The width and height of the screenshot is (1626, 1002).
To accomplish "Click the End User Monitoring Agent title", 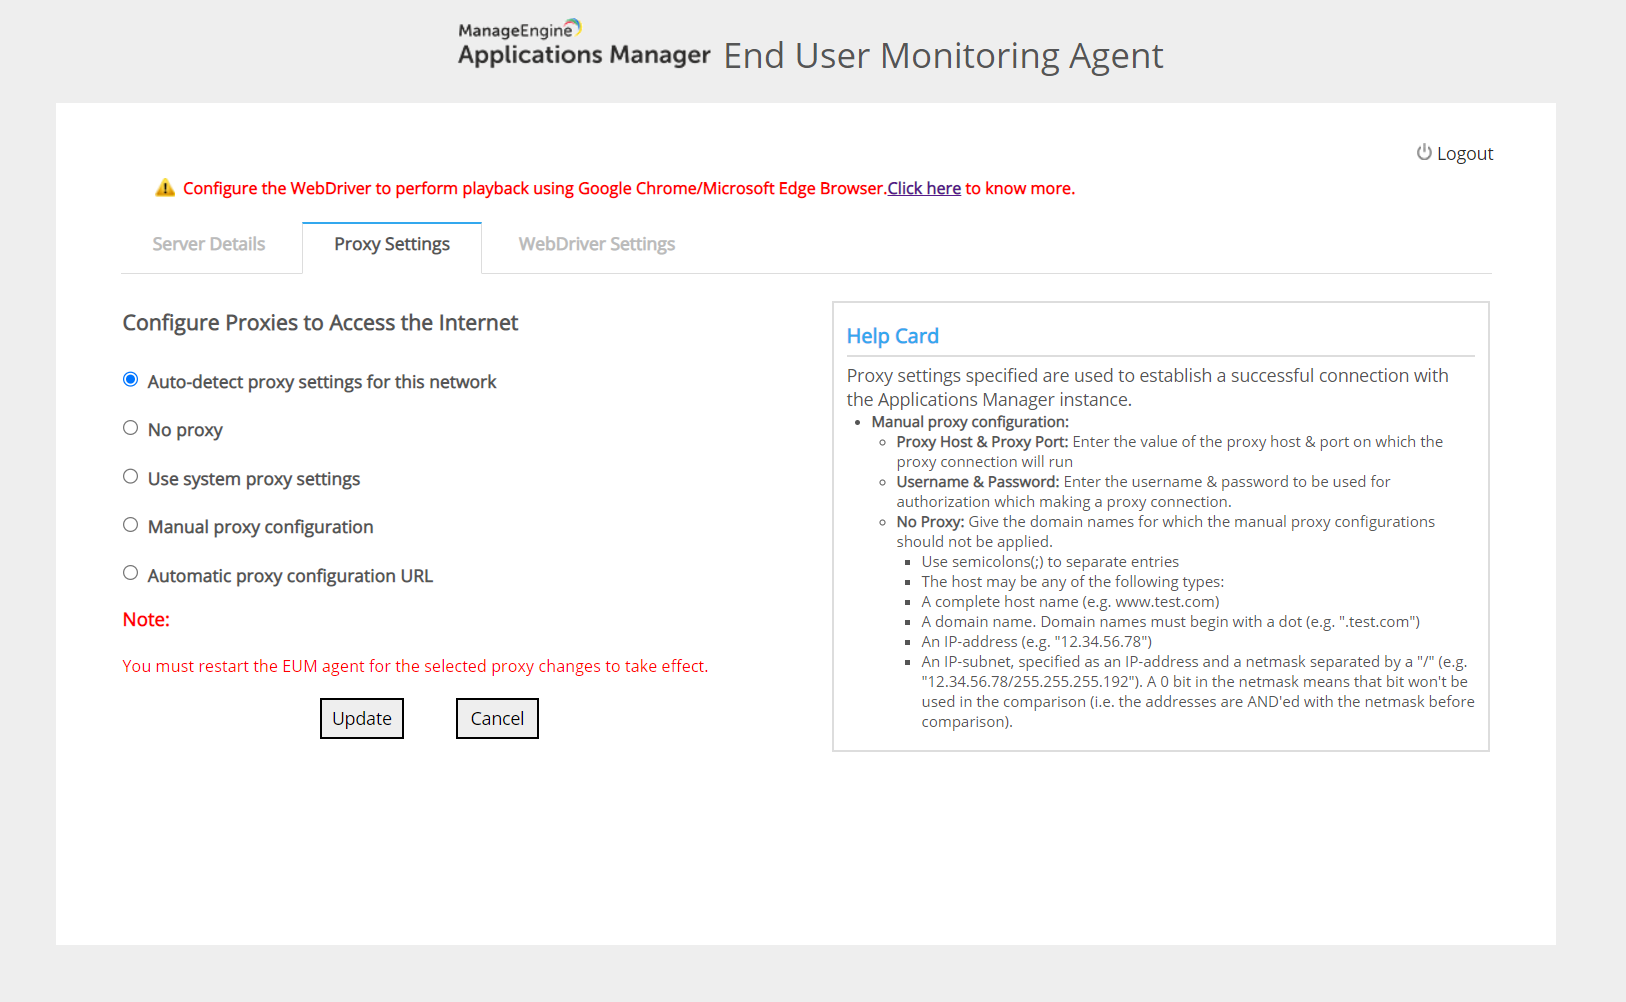I will (x=943, y=56).
